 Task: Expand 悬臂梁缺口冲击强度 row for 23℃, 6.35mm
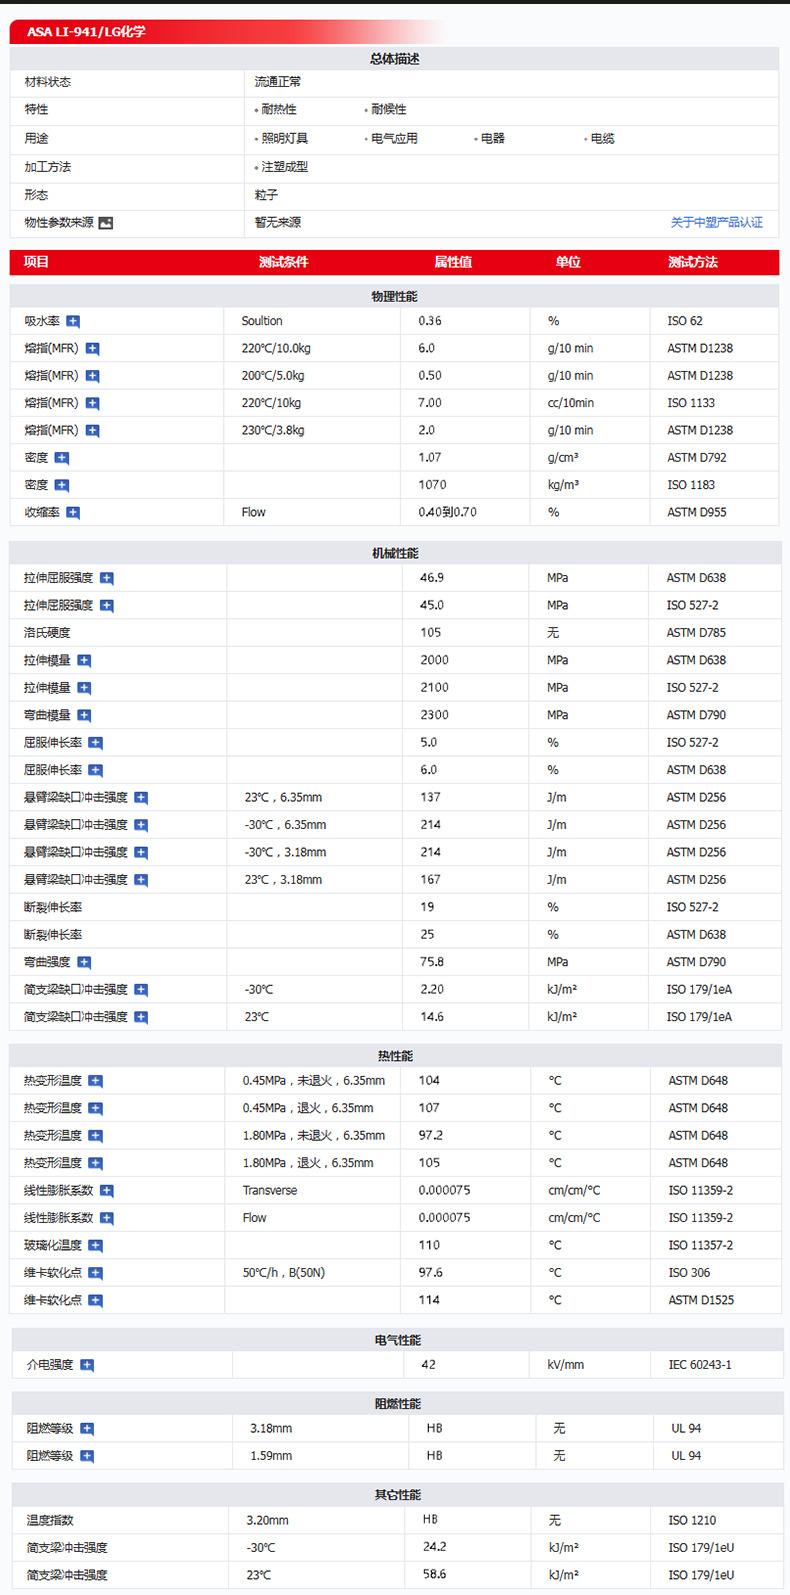[141, 798]
